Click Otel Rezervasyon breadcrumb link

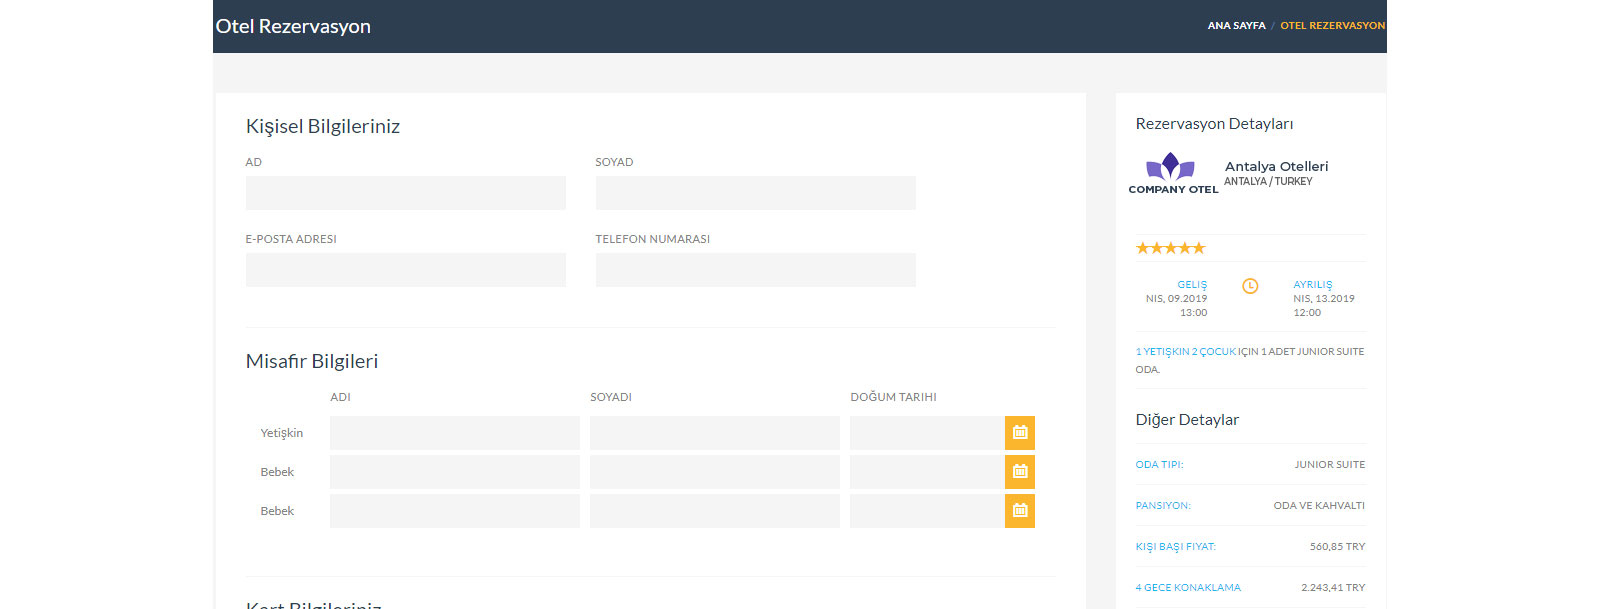click(x=1332, y=26)
